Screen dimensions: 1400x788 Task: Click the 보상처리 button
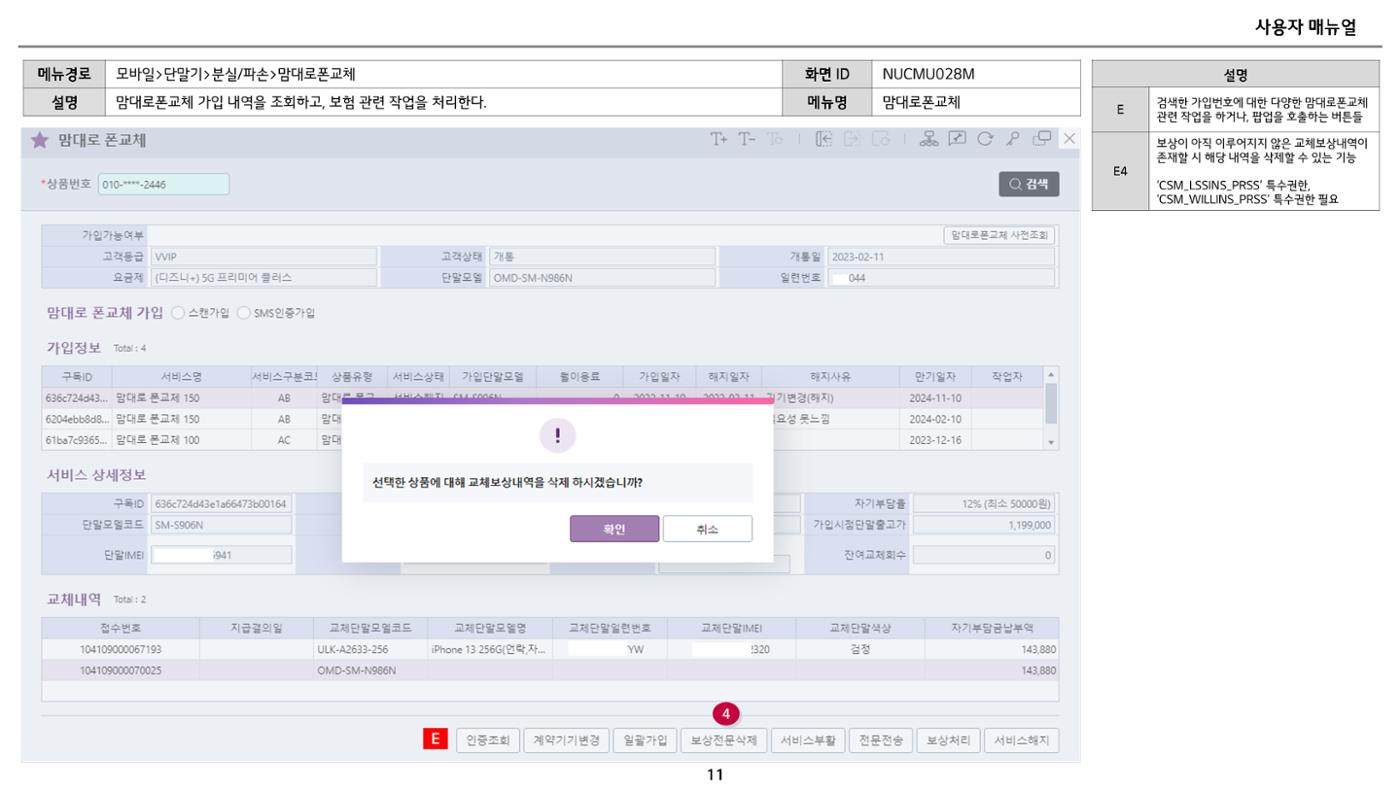coord(947,741)
